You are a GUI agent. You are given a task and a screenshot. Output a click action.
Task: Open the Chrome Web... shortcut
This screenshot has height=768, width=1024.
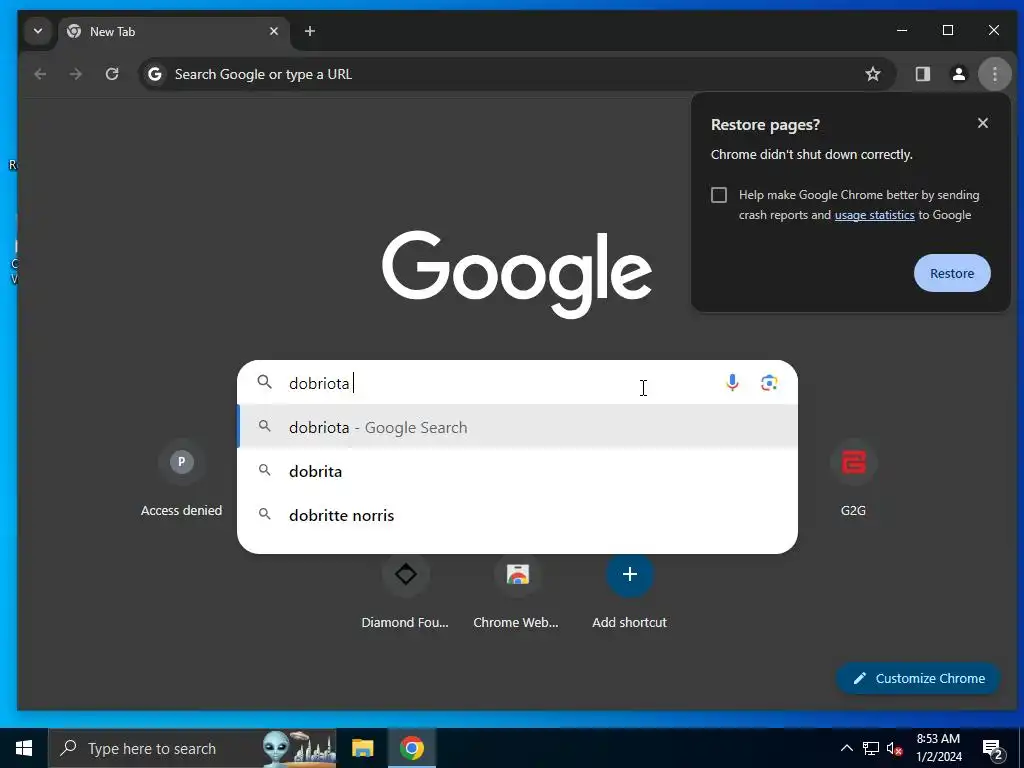coord(516,591)
